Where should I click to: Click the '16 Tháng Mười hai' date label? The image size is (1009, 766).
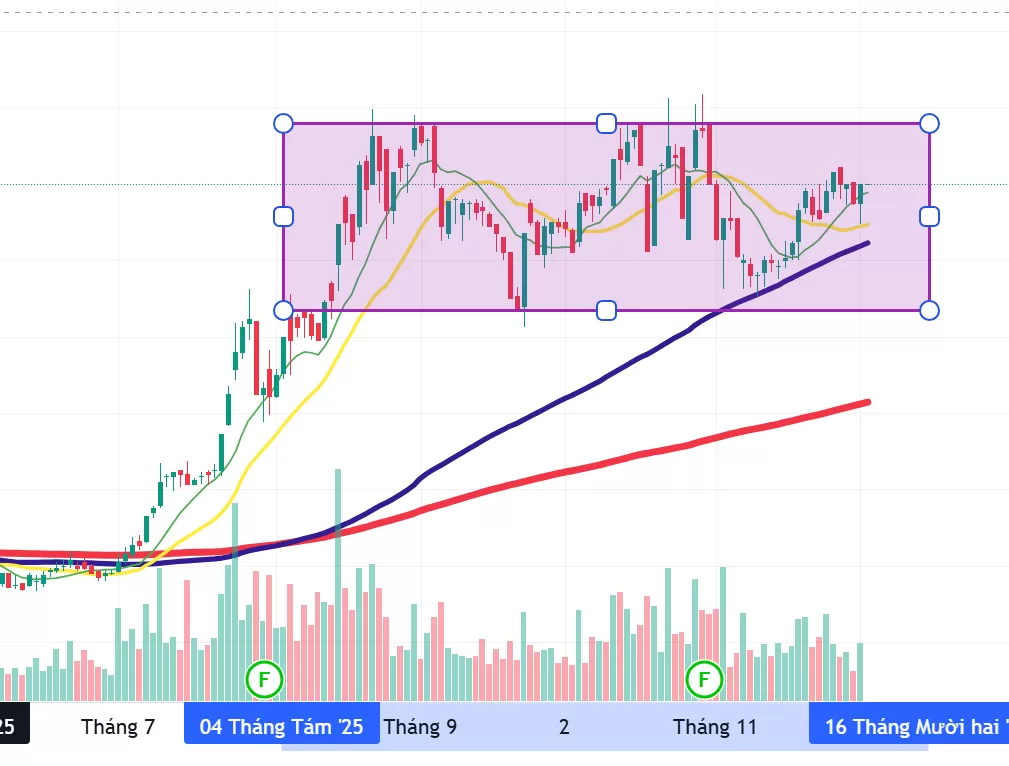click(908, 727)
